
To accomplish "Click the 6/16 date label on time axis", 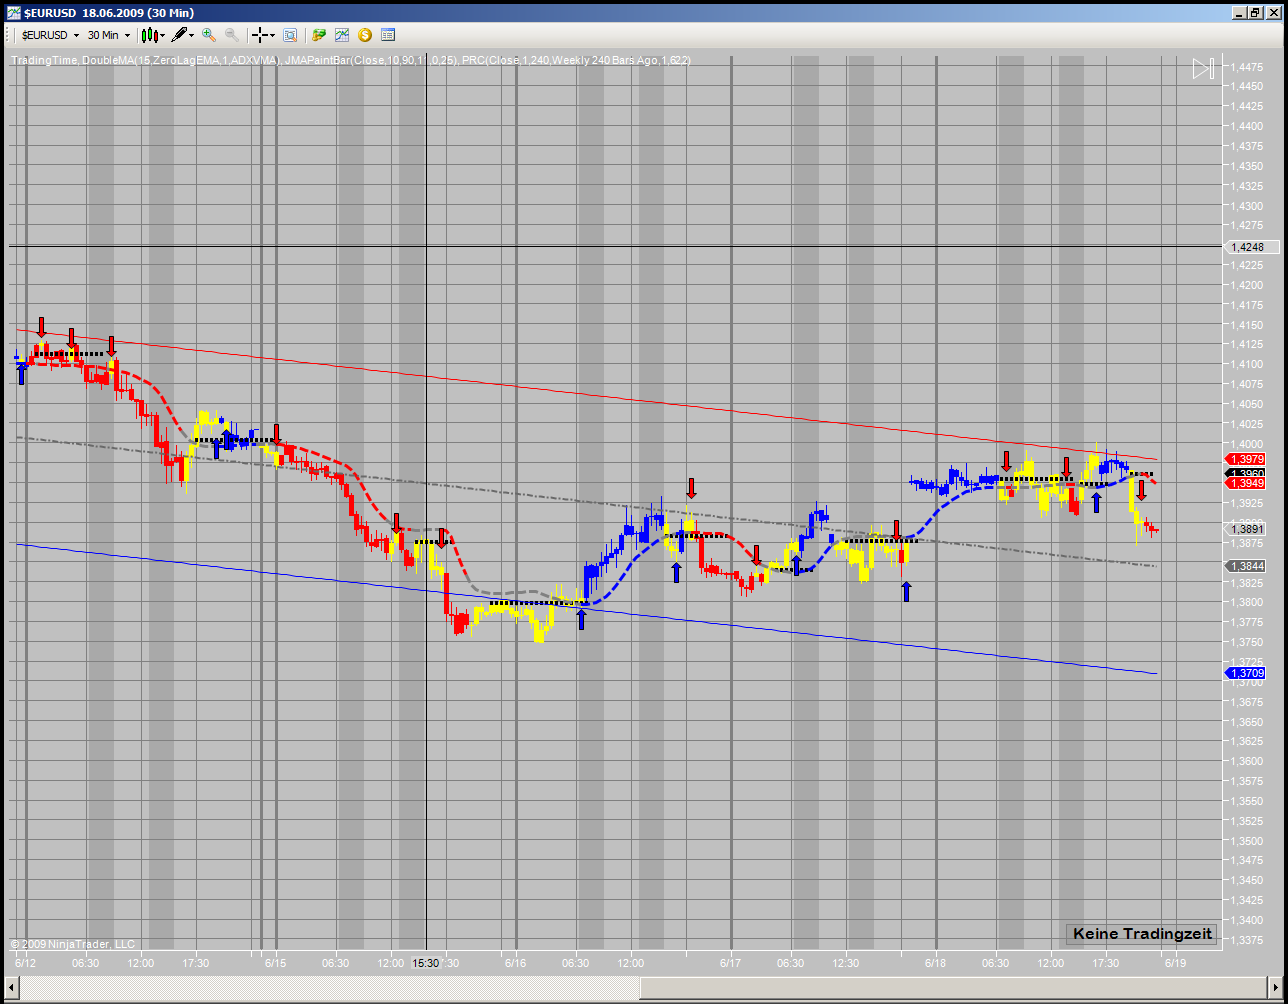I will (x=516, y=963).
